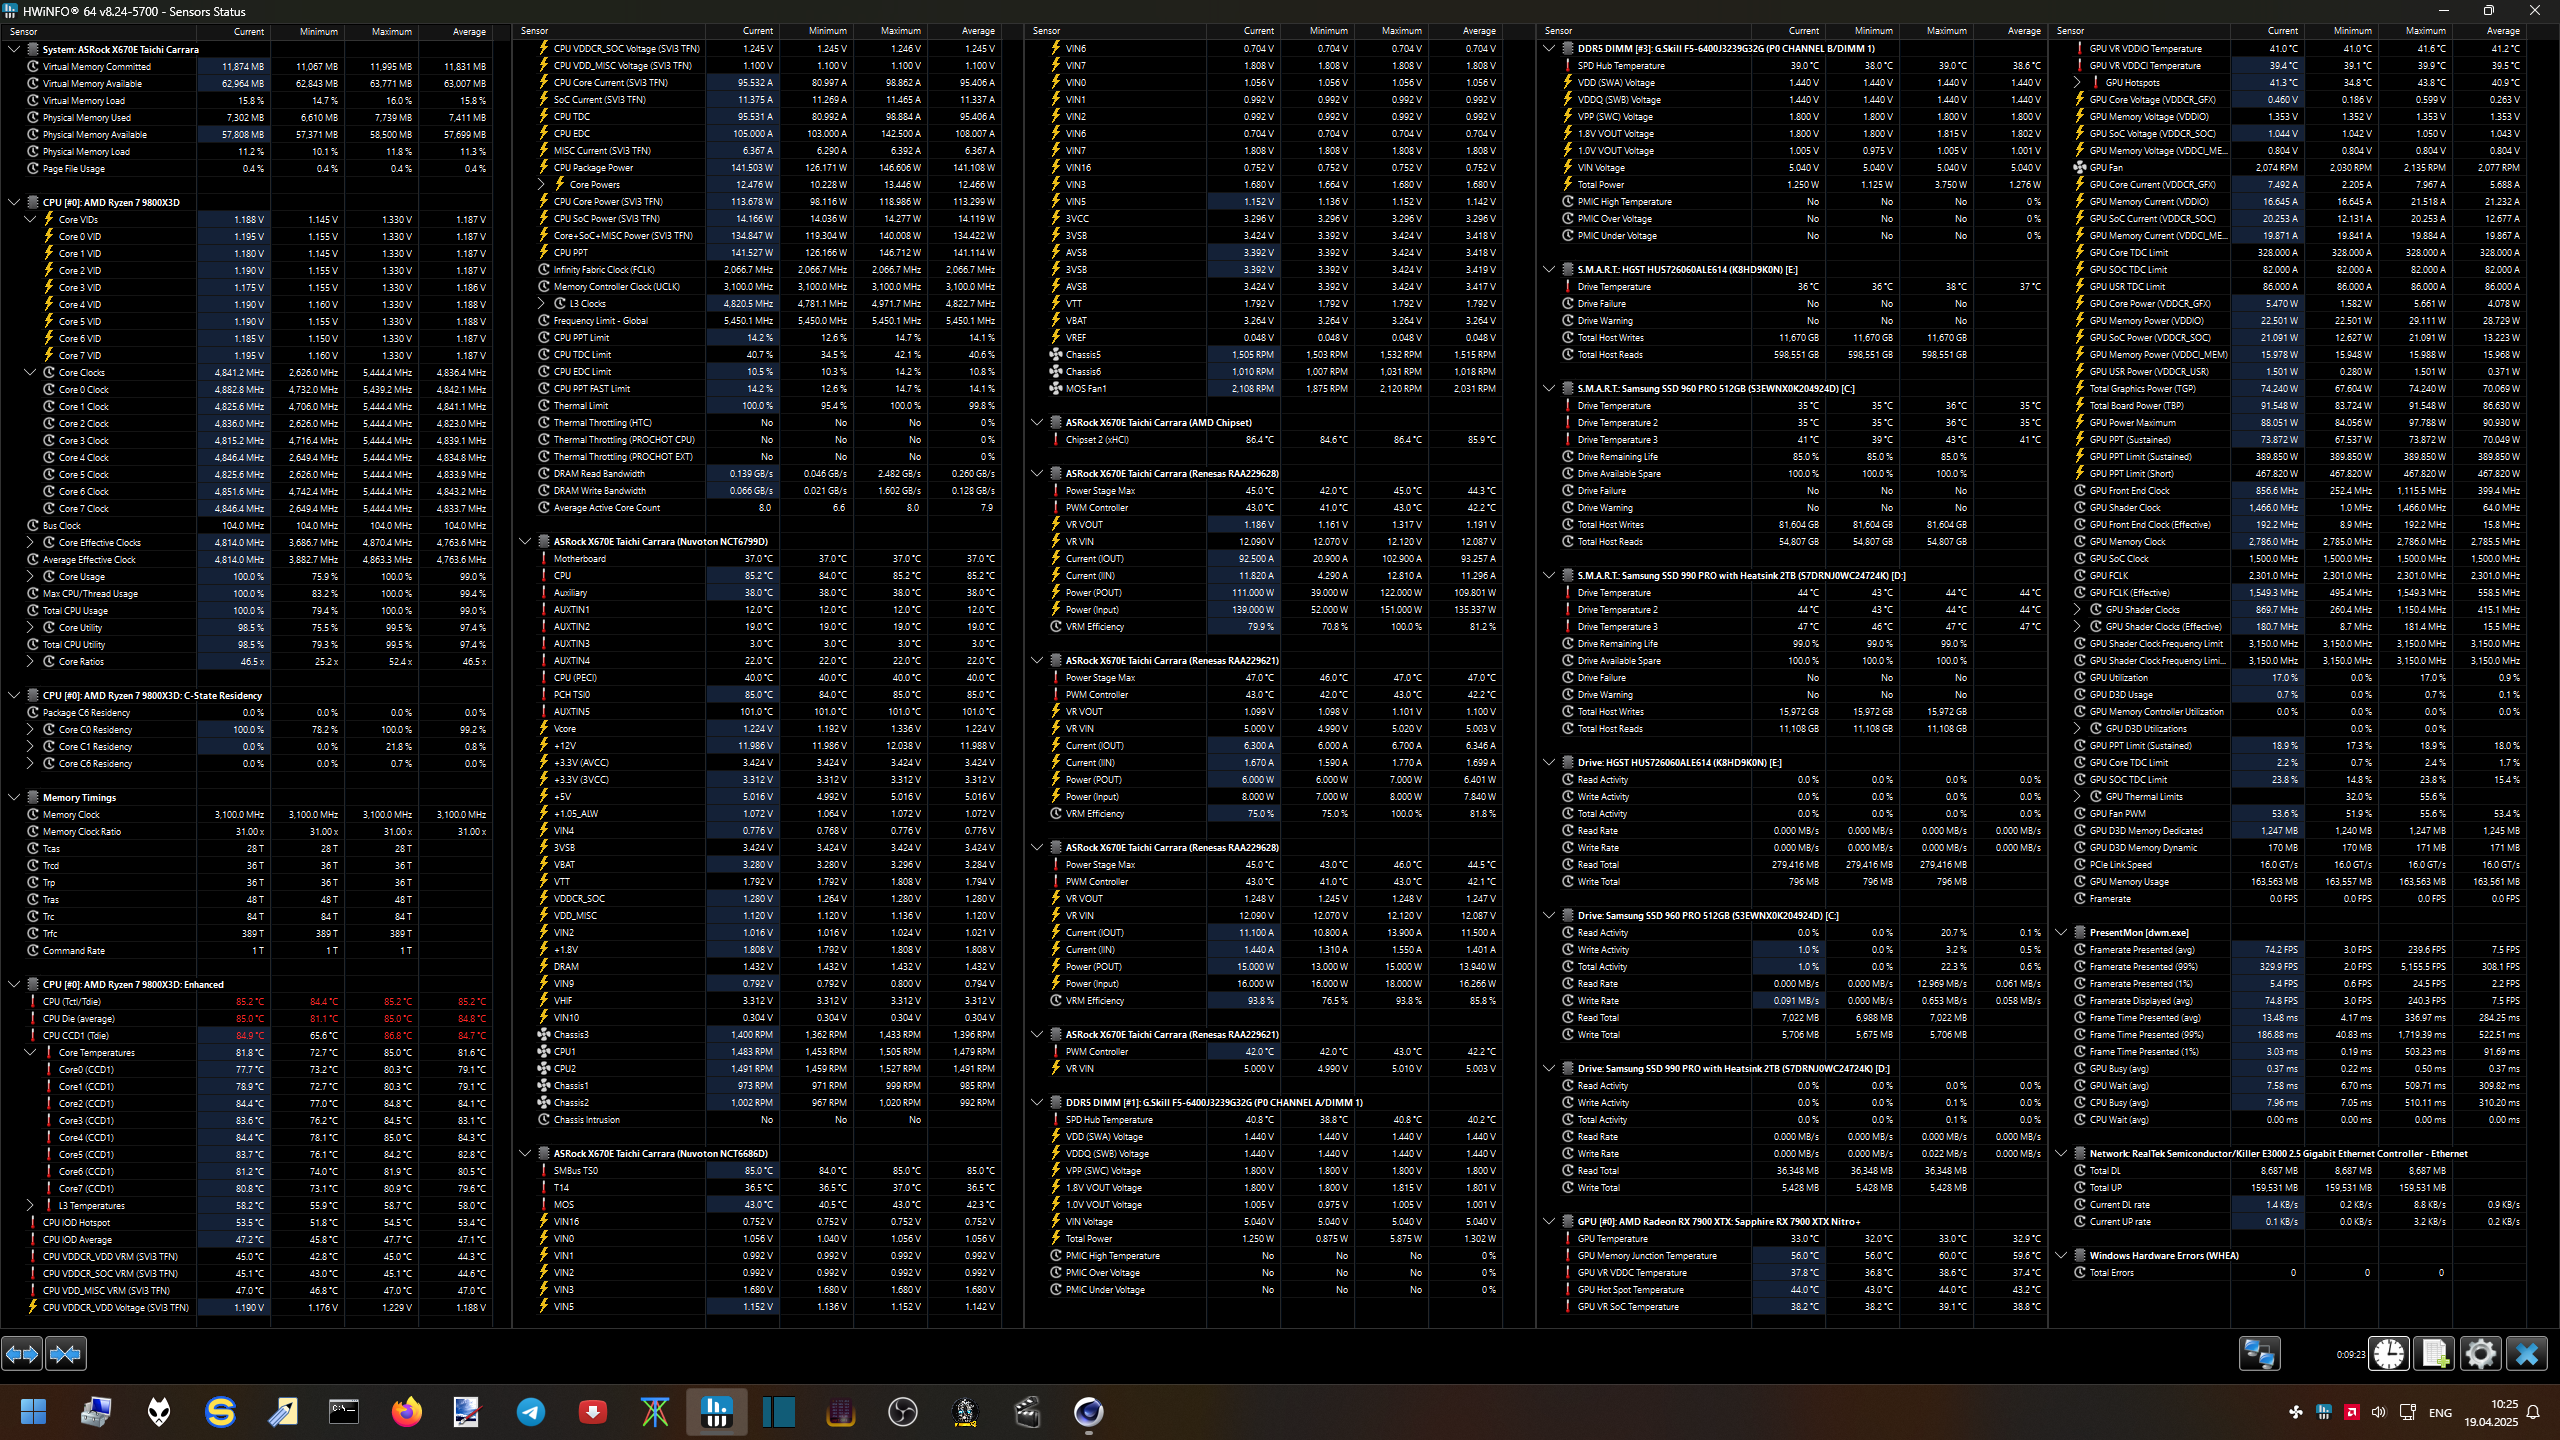Open Firefox from the taskbar
The image size is (2560, 1440).
406,1412
